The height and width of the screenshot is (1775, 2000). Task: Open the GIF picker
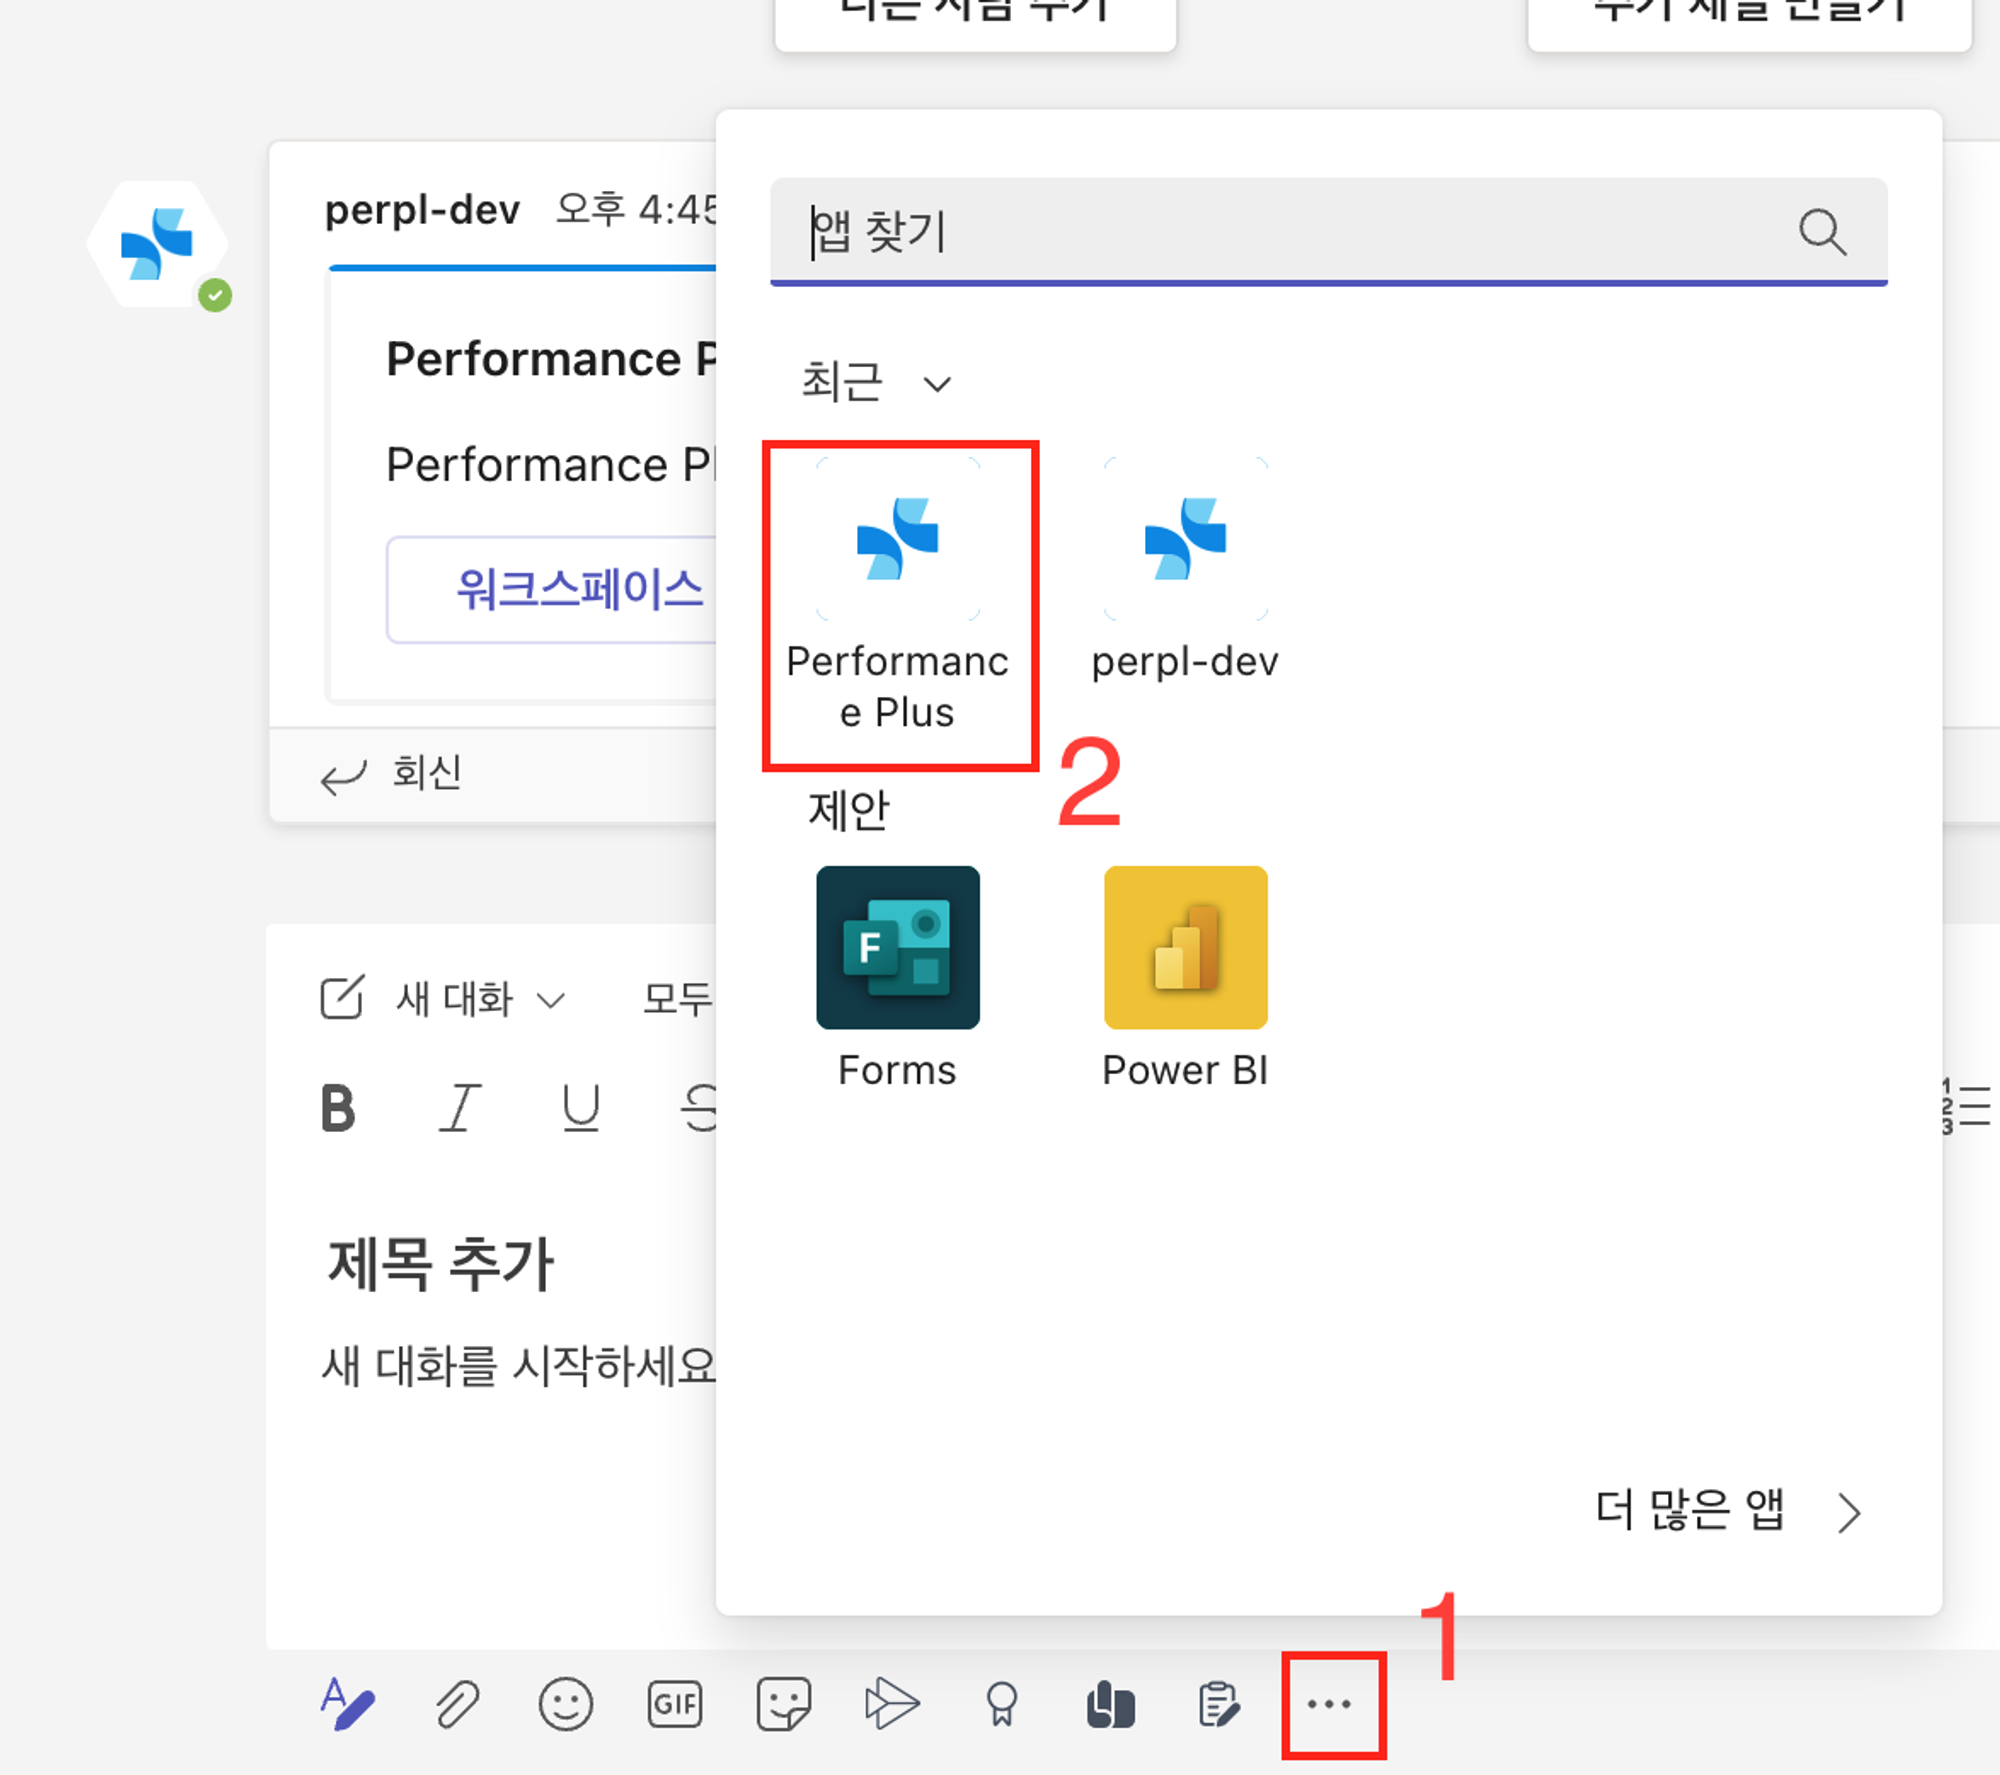[x=675, y=1703]
